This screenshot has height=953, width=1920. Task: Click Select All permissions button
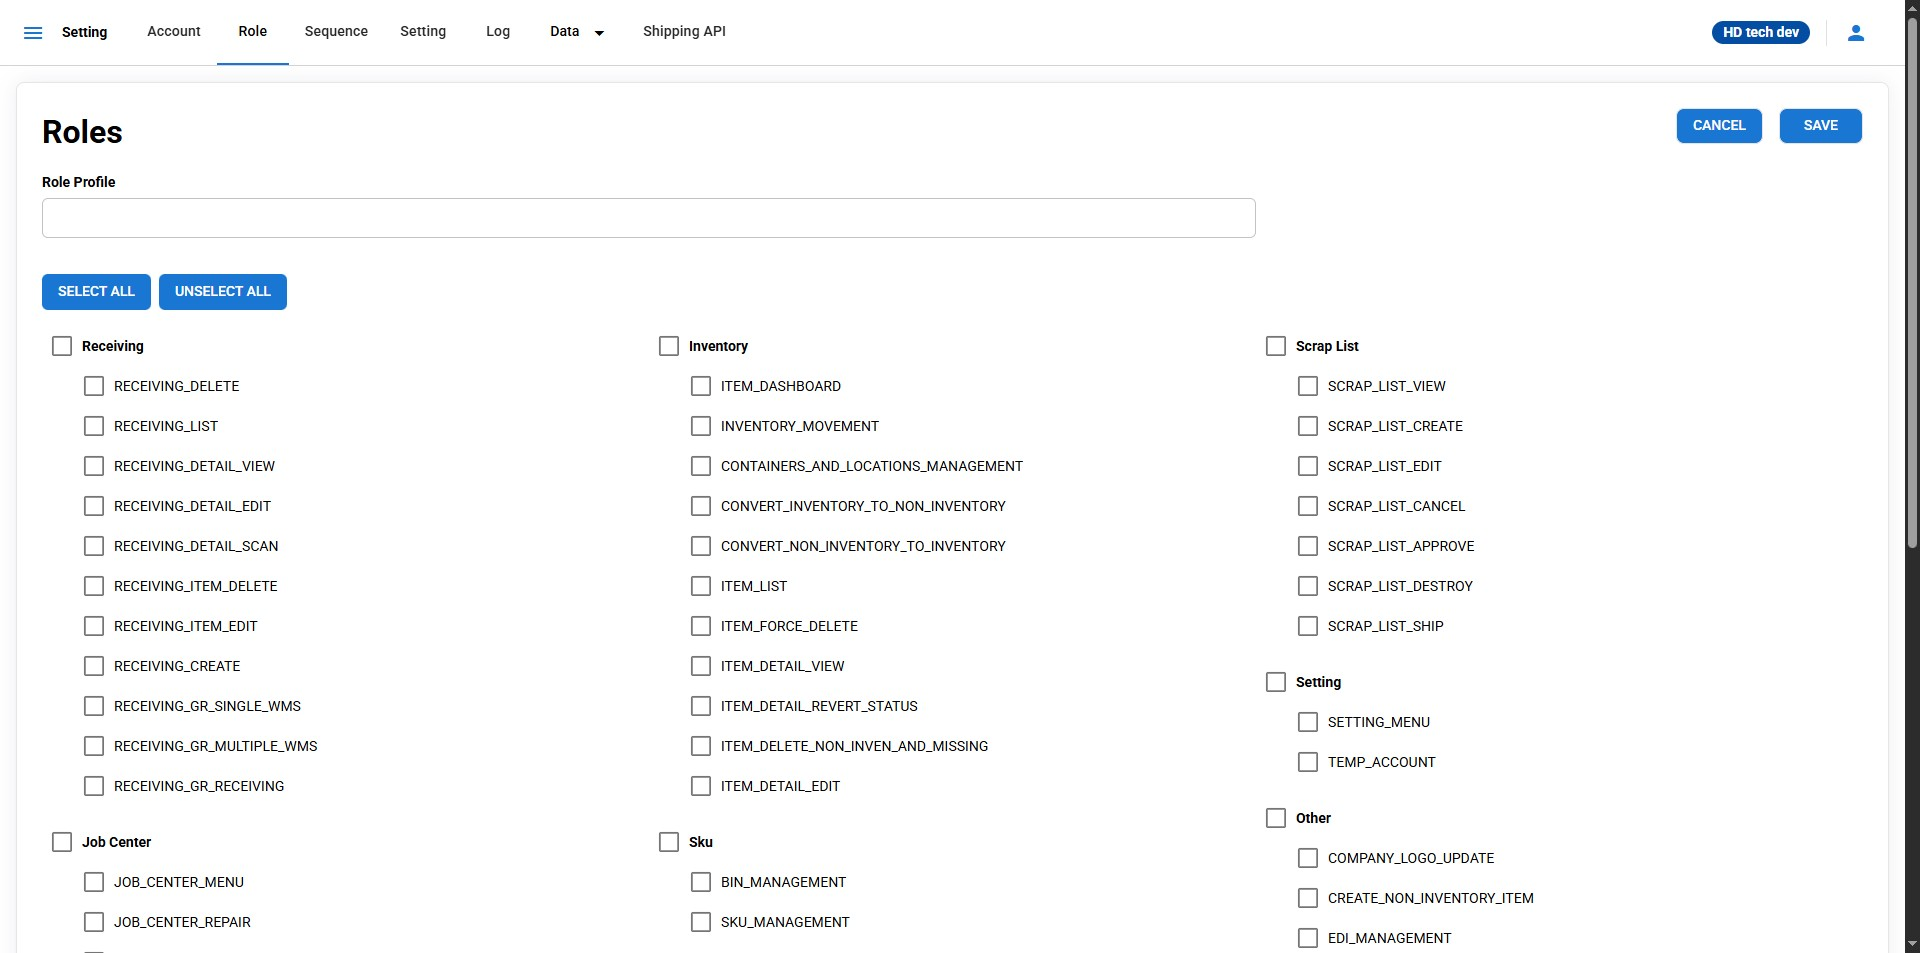[x=96, y=292]
